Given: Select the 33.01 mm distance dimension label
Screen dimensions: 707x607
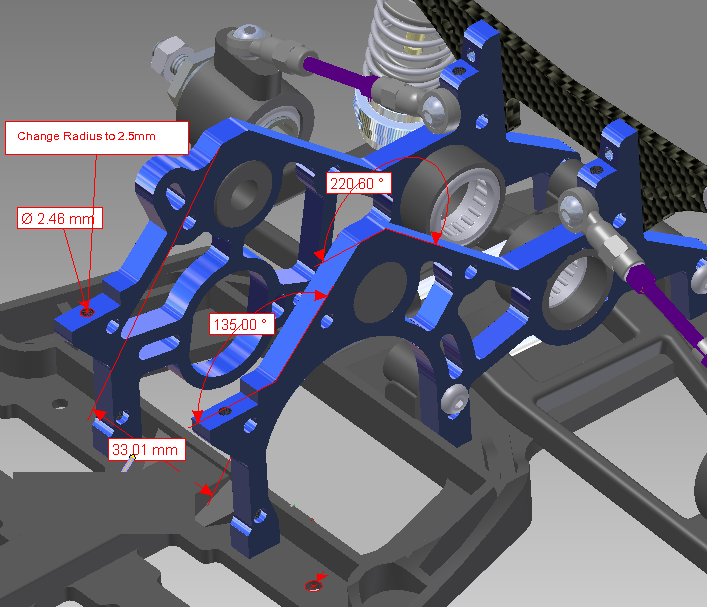Looking at the screenshot, I should coord(147,450).
